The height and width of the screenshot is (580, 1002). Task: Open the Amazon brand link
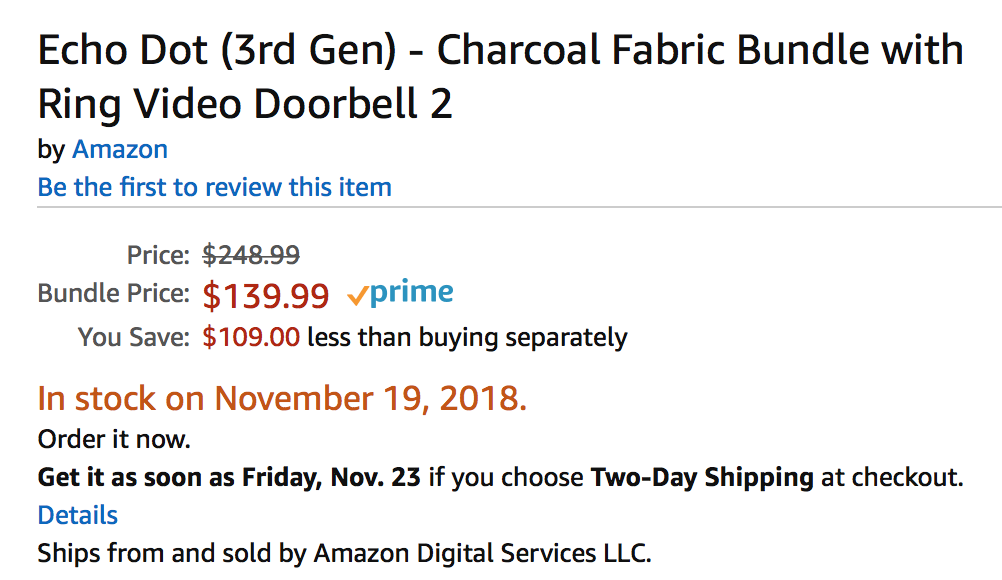click(120, 150)
